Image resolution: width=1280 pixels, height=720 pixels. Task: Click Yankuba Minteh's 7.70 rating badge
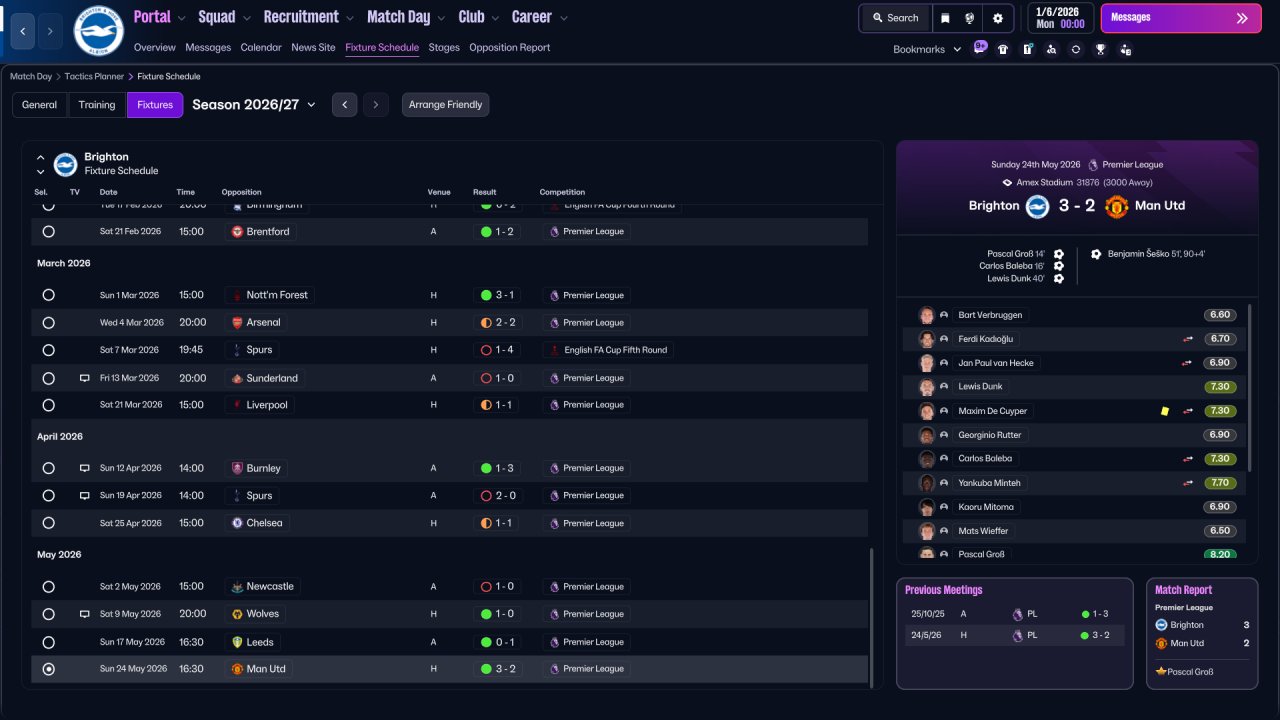[x=1220, y=483]
